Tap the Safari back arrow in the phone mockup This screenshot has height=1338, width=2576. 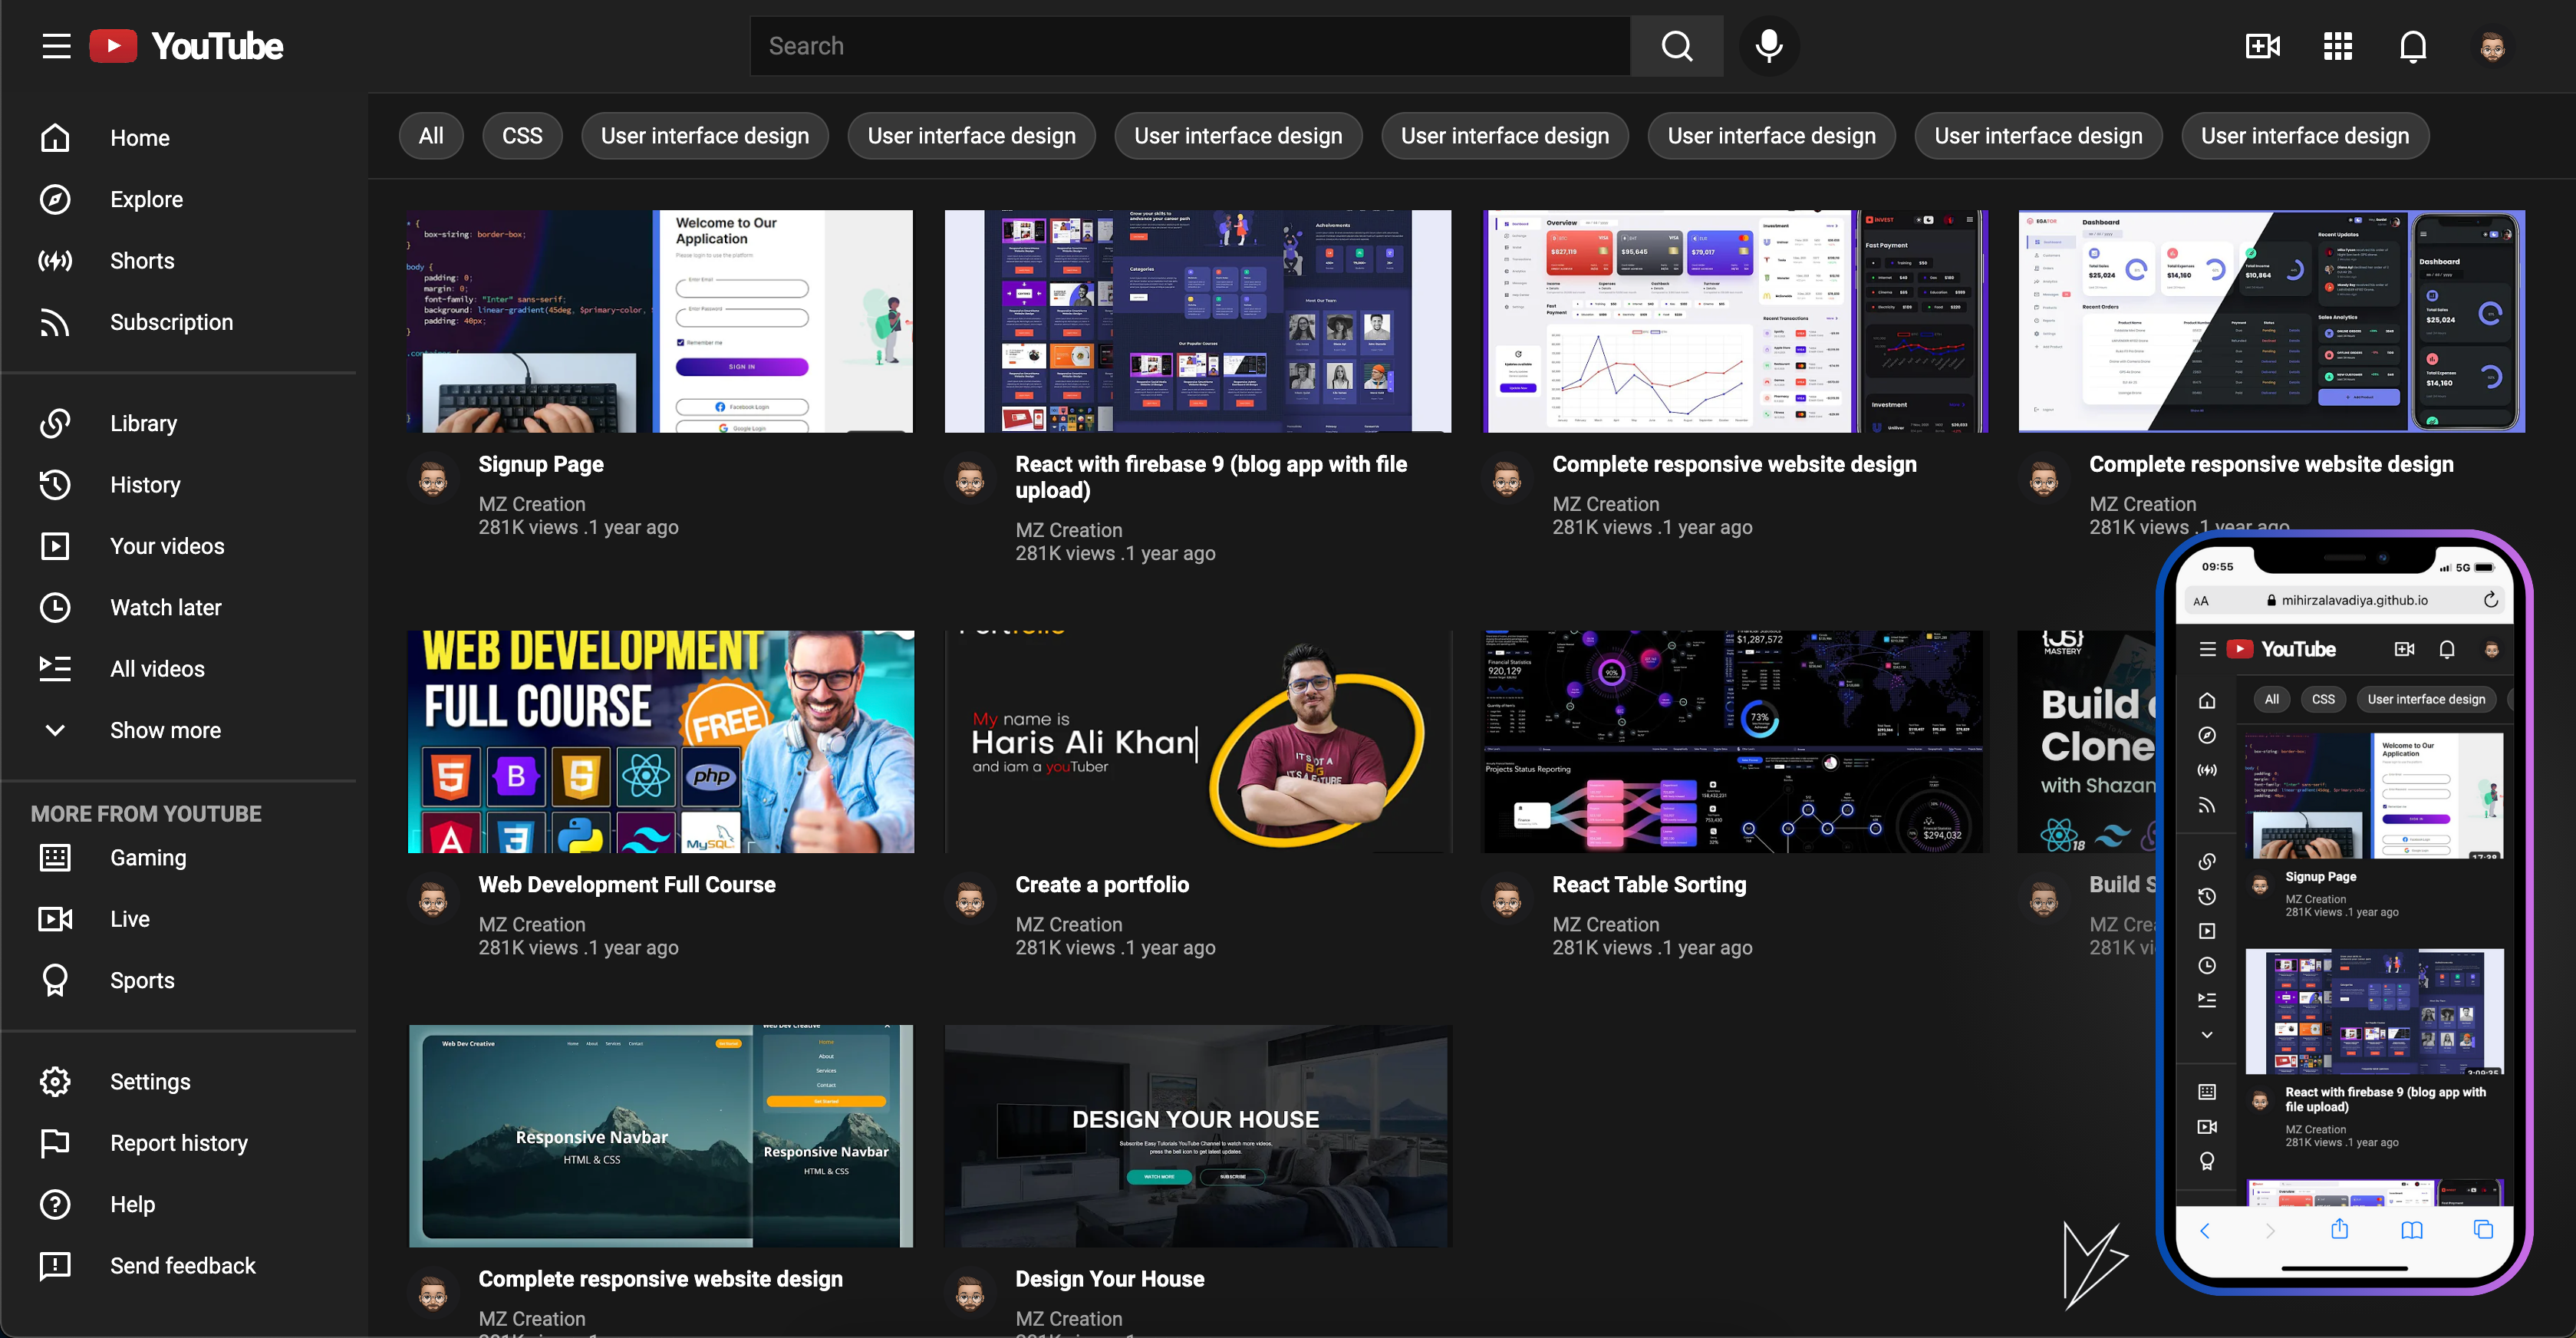2205,1230
